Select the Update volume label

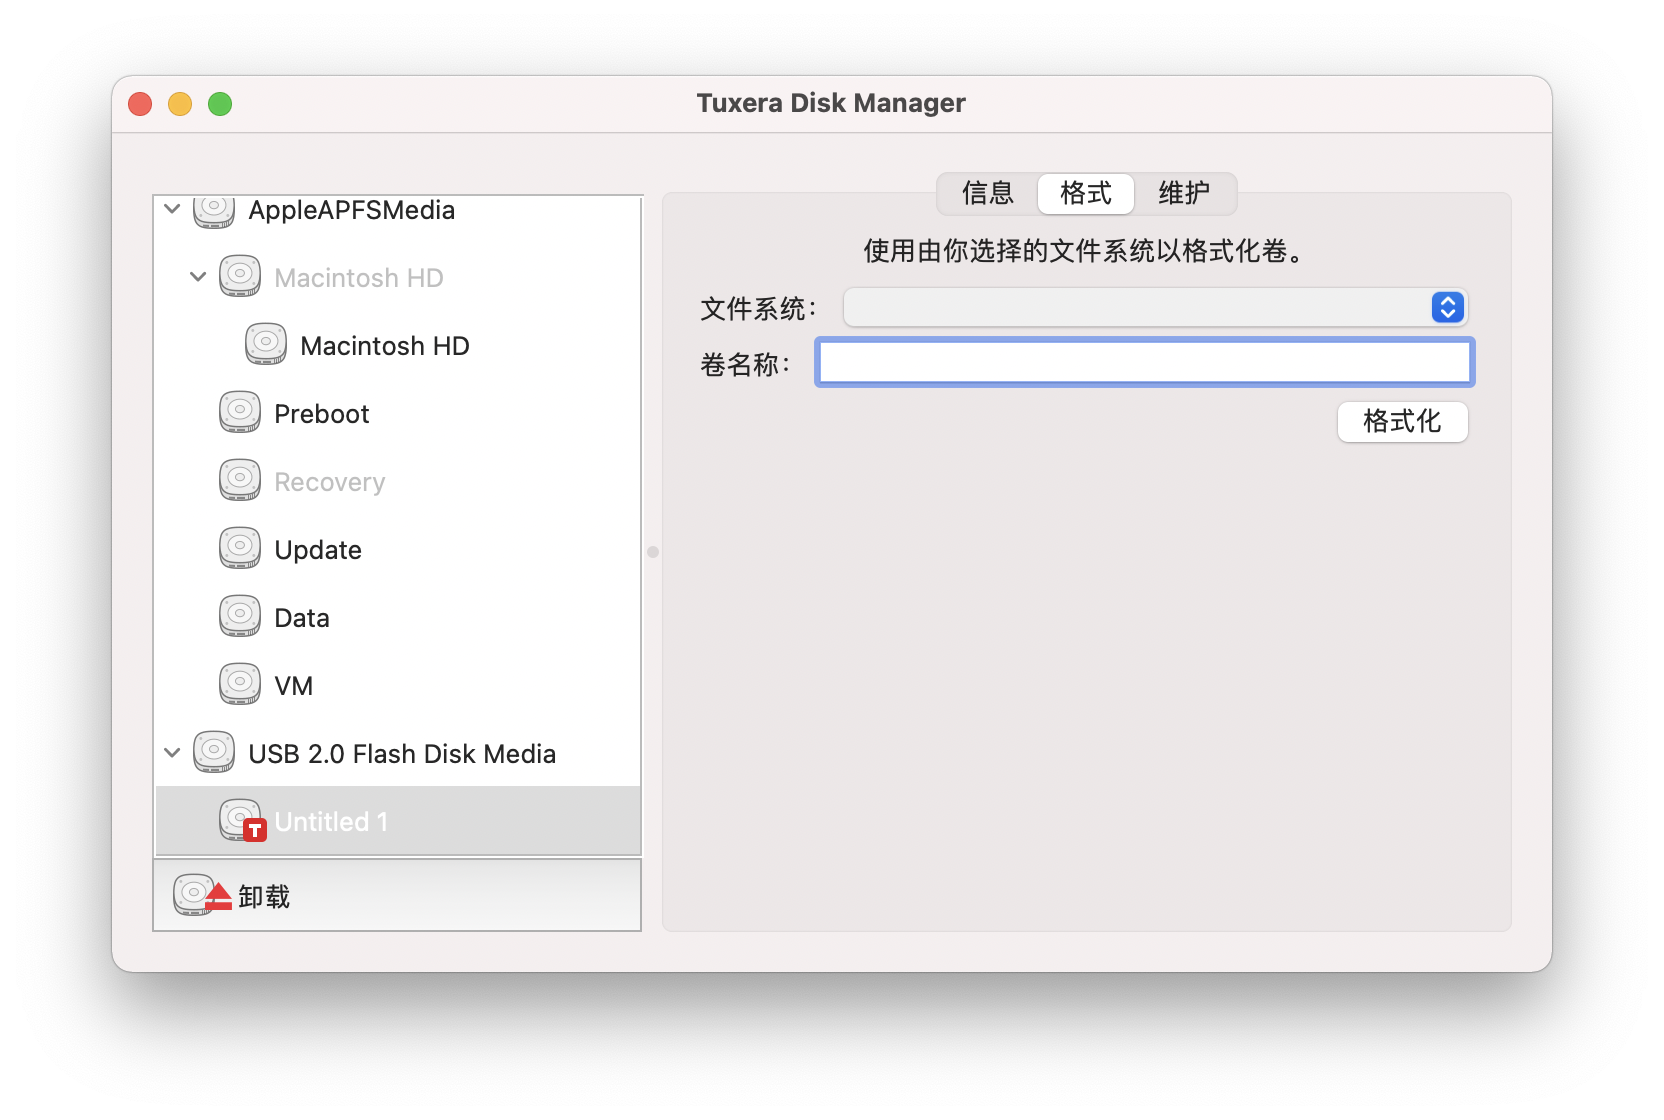(x=318, y=550)
